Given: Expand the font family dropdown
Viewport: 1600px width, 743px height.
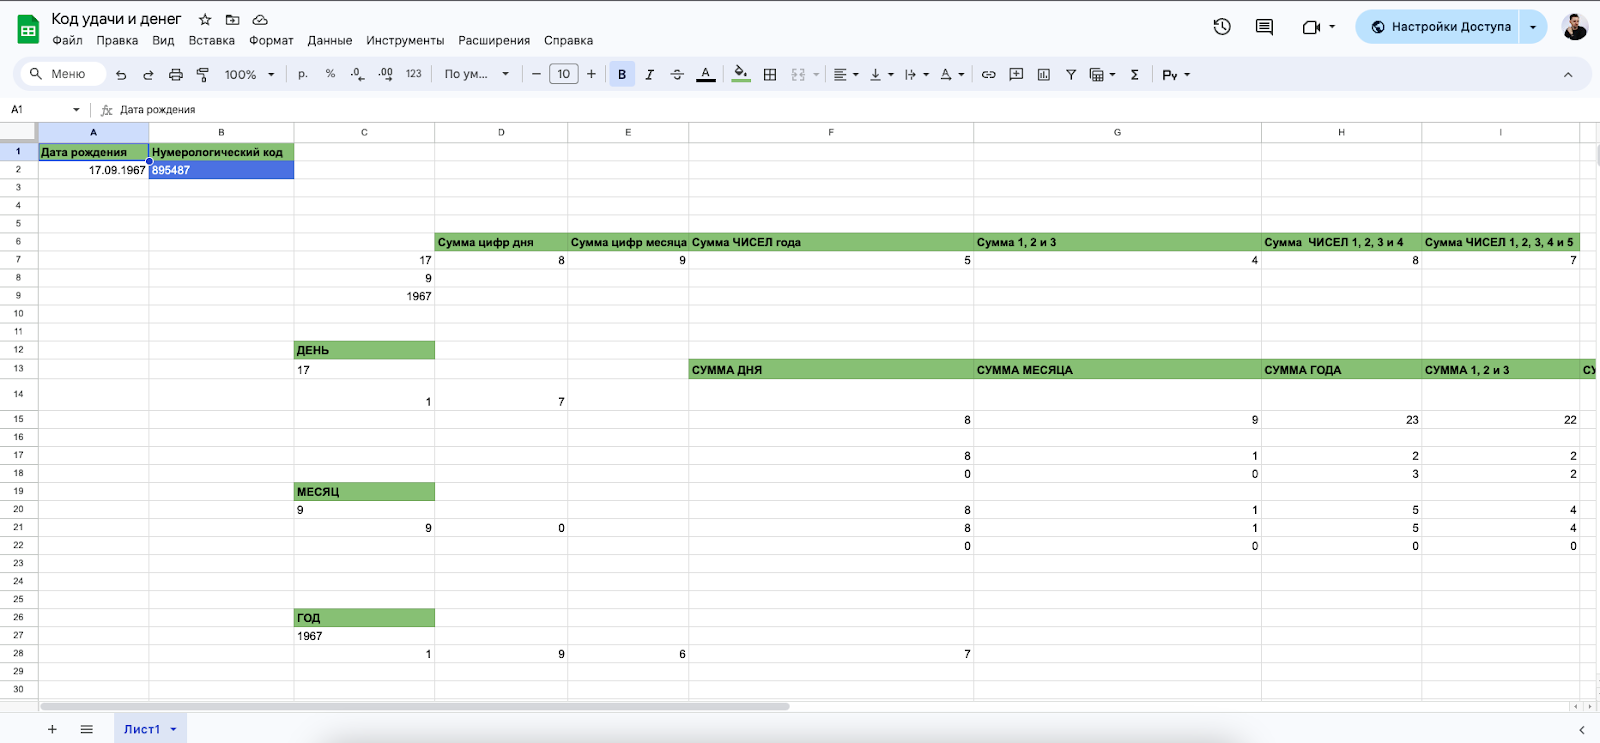Looking at the screenshot, I should click(477, 75).
